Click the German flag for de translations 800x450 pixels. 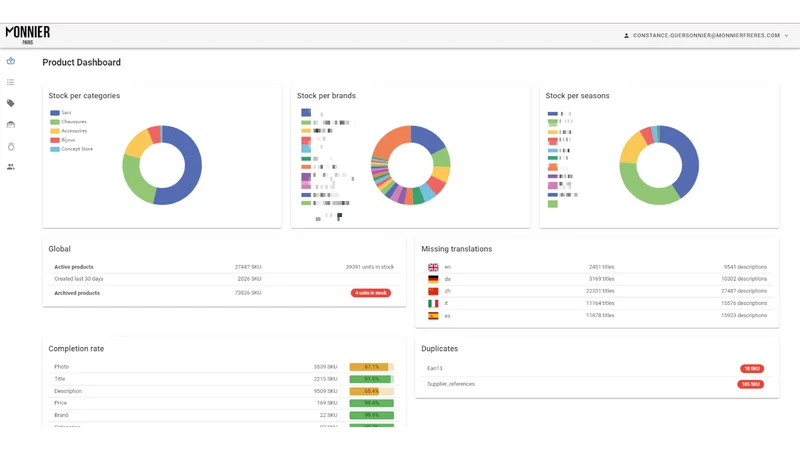[x=433, y=279]
